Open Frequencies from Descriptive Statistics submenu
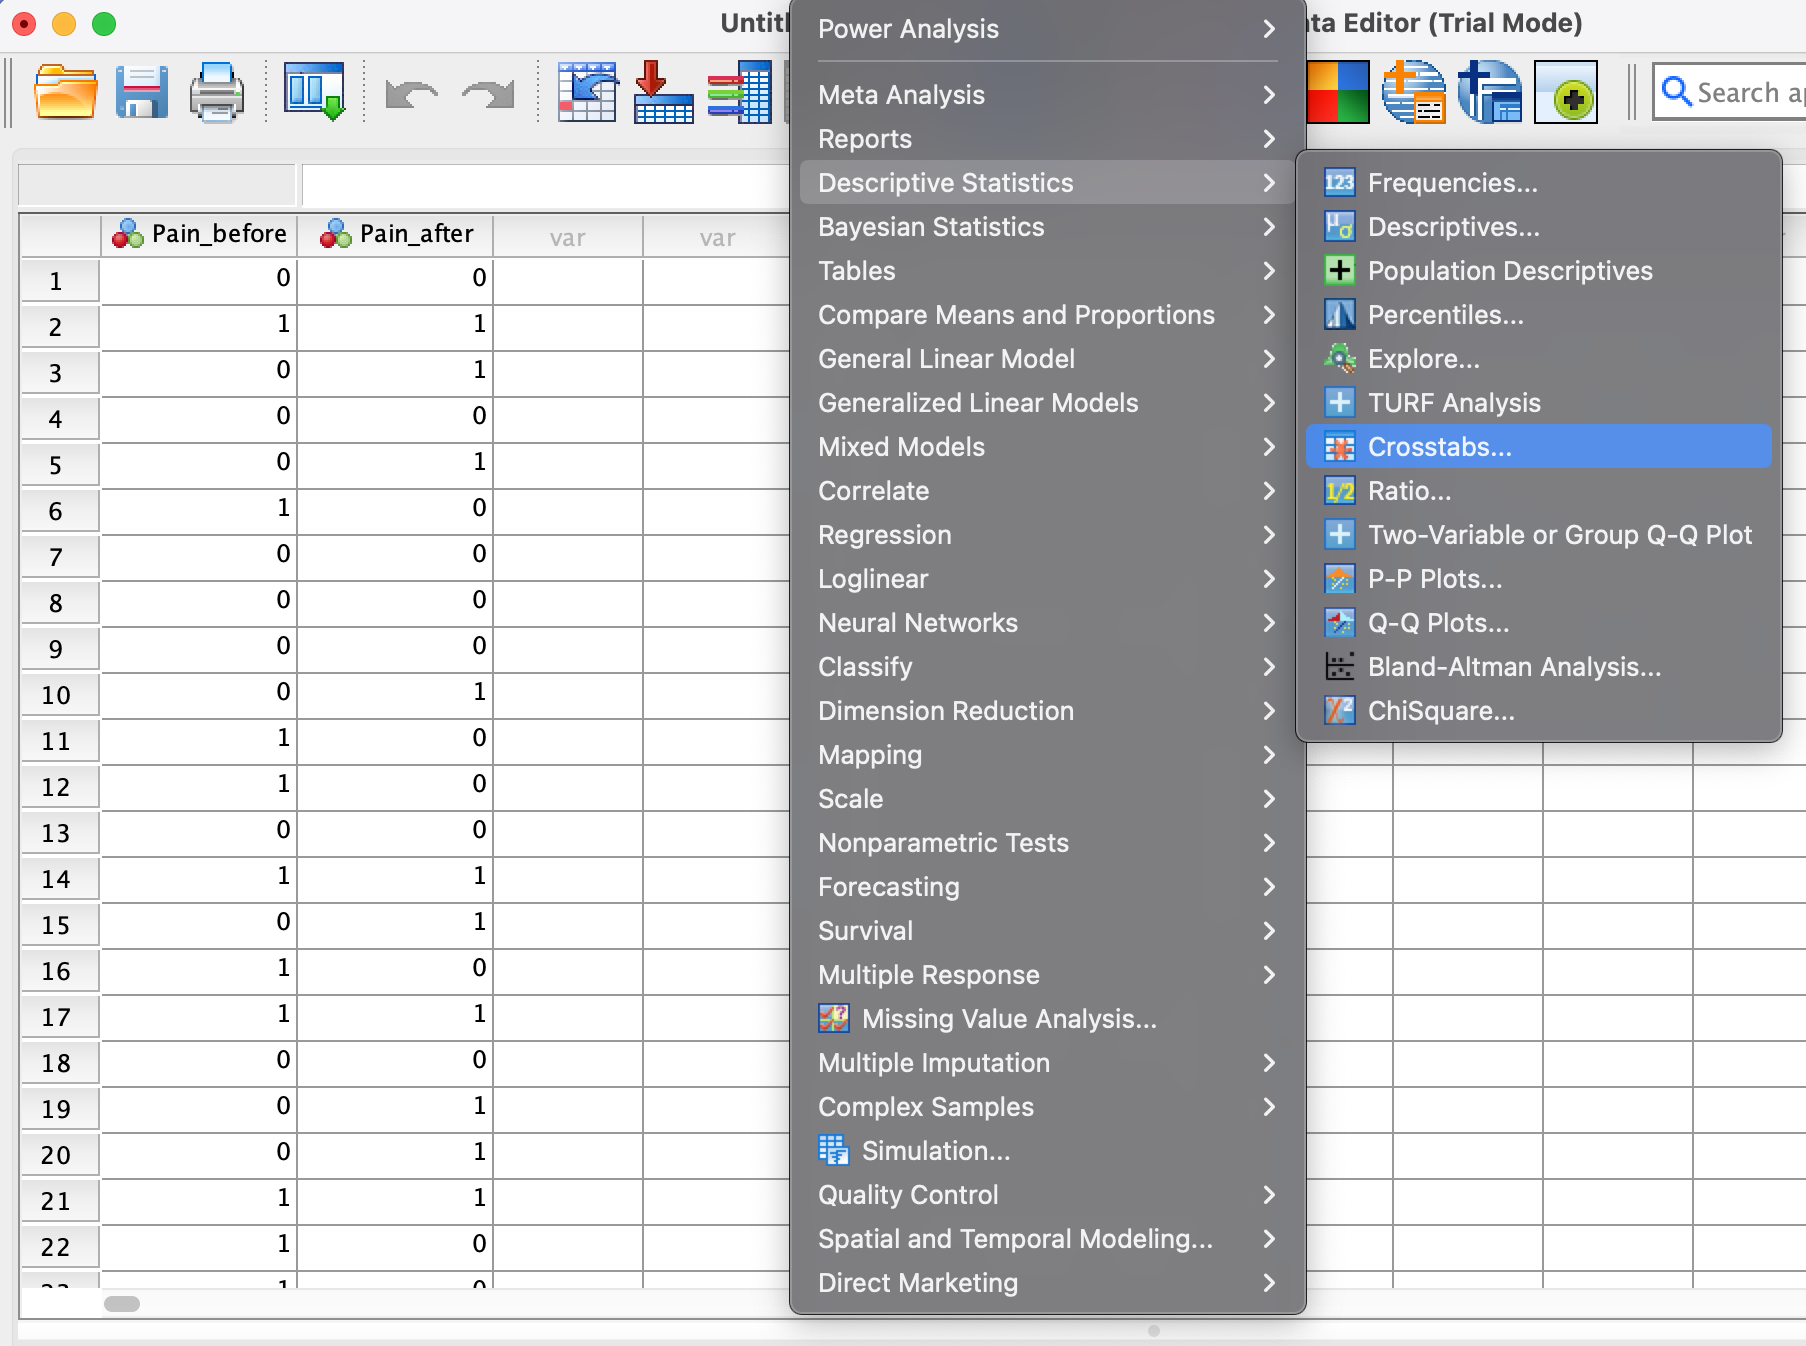Image resolution: width=1806 pixels, height=1346 pixels. pyautogui.click(x=1452, y=183)
